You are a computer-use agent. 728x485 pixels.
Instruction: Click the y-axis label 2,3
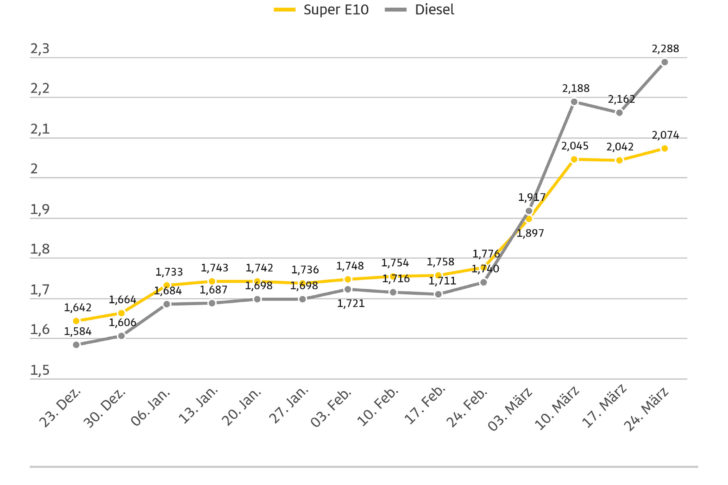point(40,49)
